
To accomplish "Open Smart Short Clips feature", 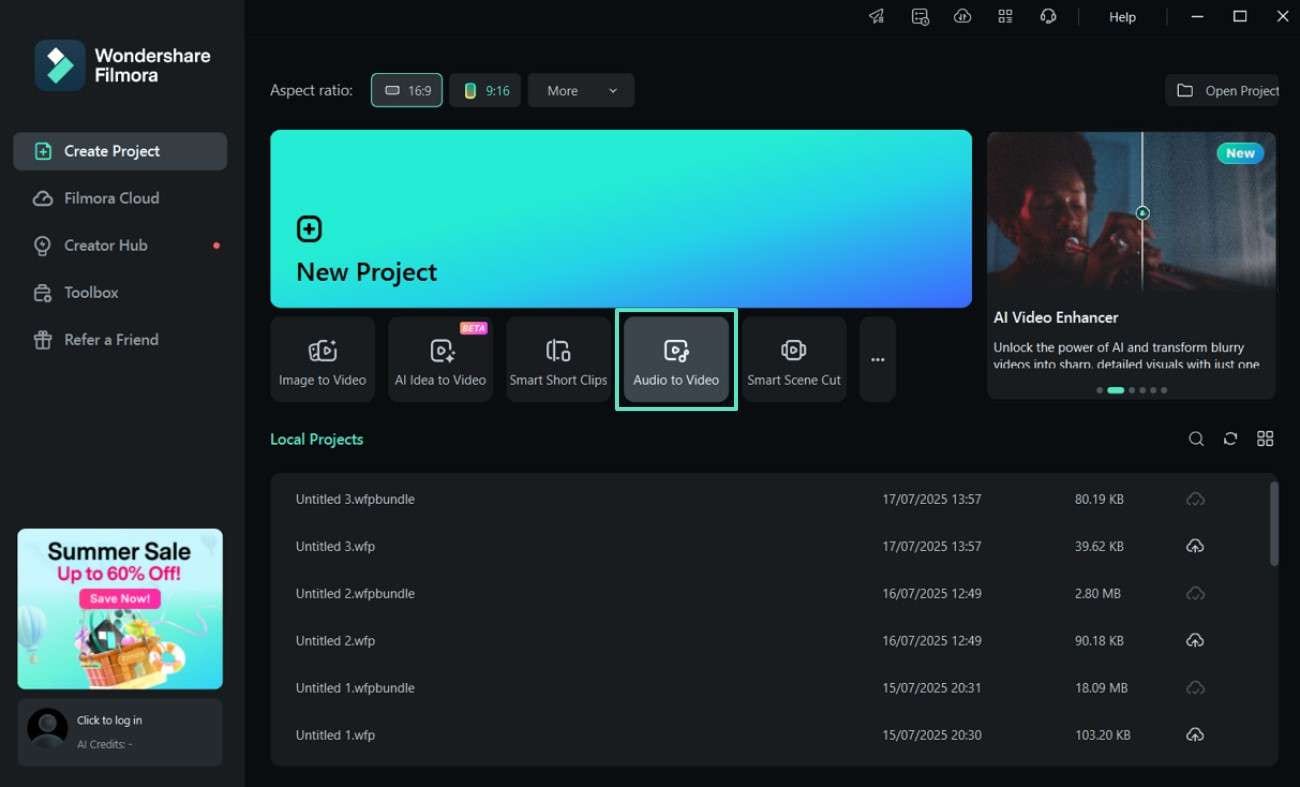I will coord(558,360).
